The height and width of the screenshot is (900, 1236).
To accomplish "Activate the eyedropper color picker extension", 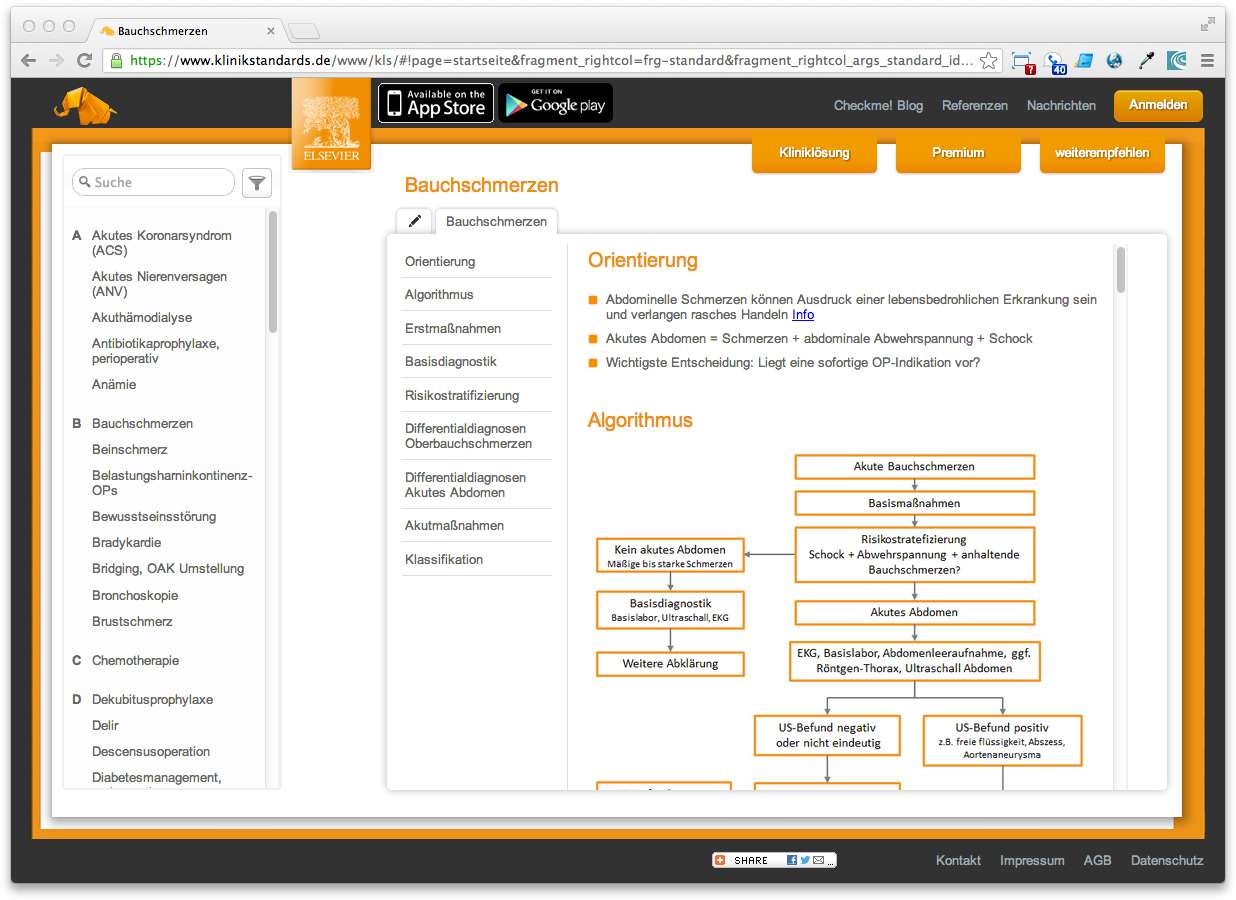I will (1147, 60).
